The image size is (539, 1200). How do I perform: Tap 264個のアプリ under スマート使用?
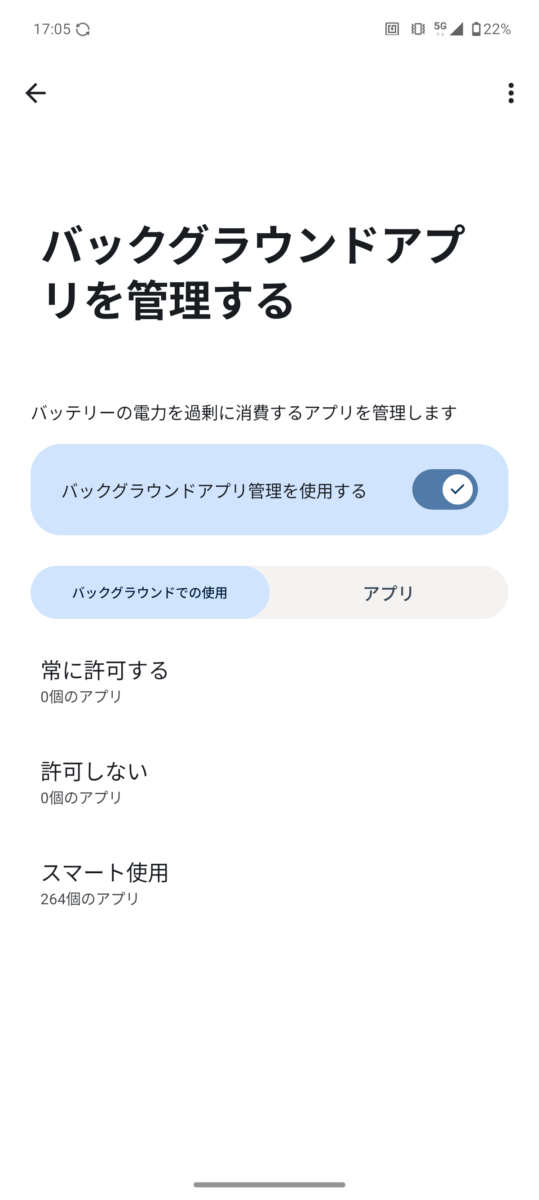coord(90,899)
